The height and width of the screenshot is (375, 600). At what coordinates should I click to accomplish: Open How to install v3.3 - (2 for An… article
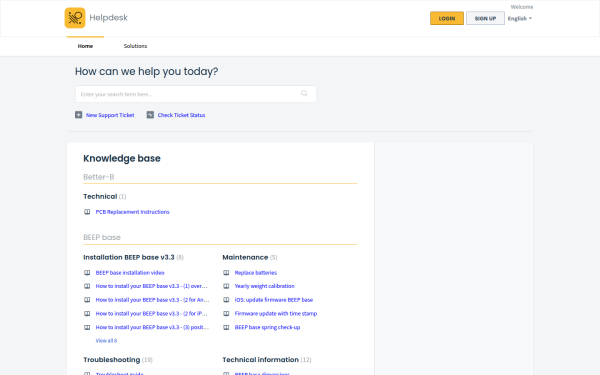[152, 300]
